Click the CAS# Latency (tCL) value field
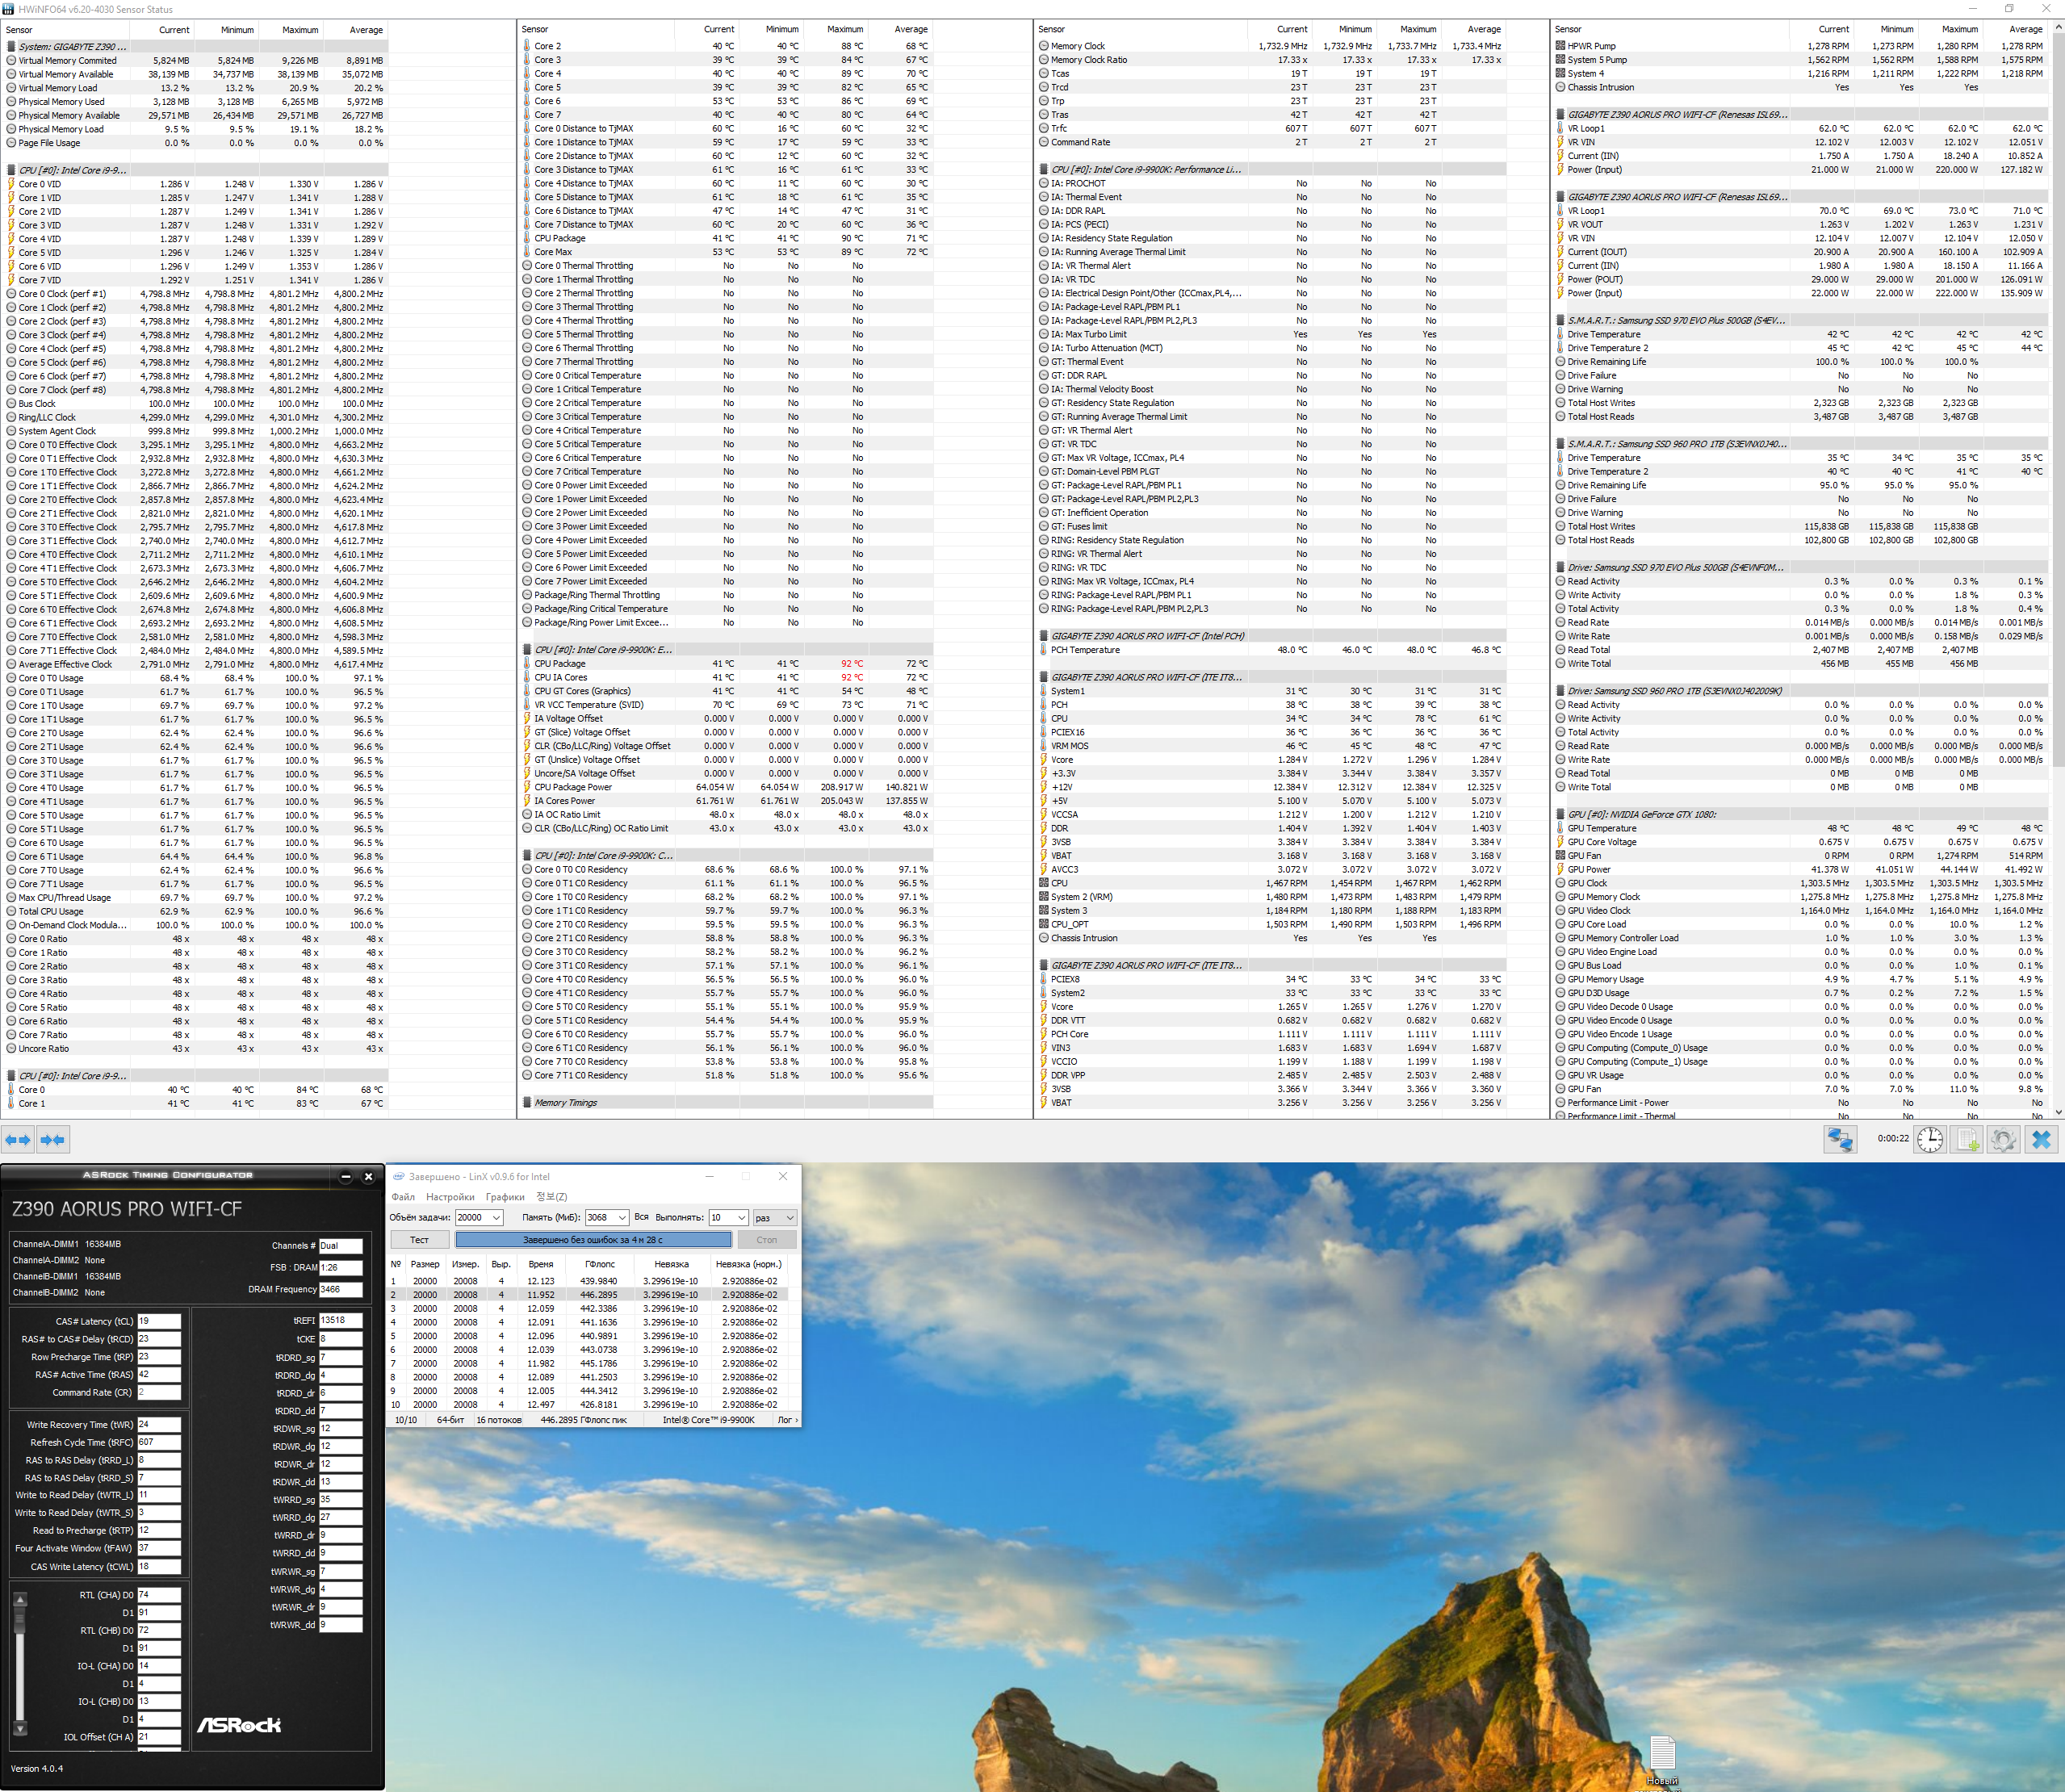Viewport: 2065px width, 1792px height. (158, 1321)
